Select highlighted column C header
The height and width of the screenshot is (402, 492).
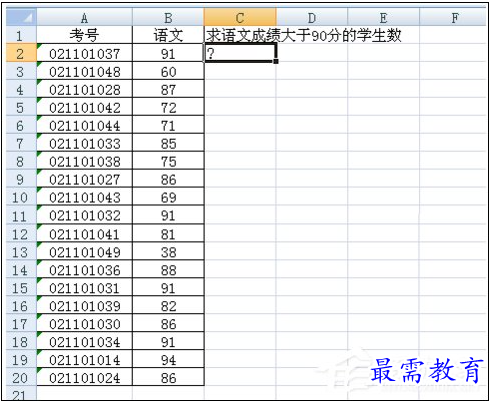tap(240, 17)
